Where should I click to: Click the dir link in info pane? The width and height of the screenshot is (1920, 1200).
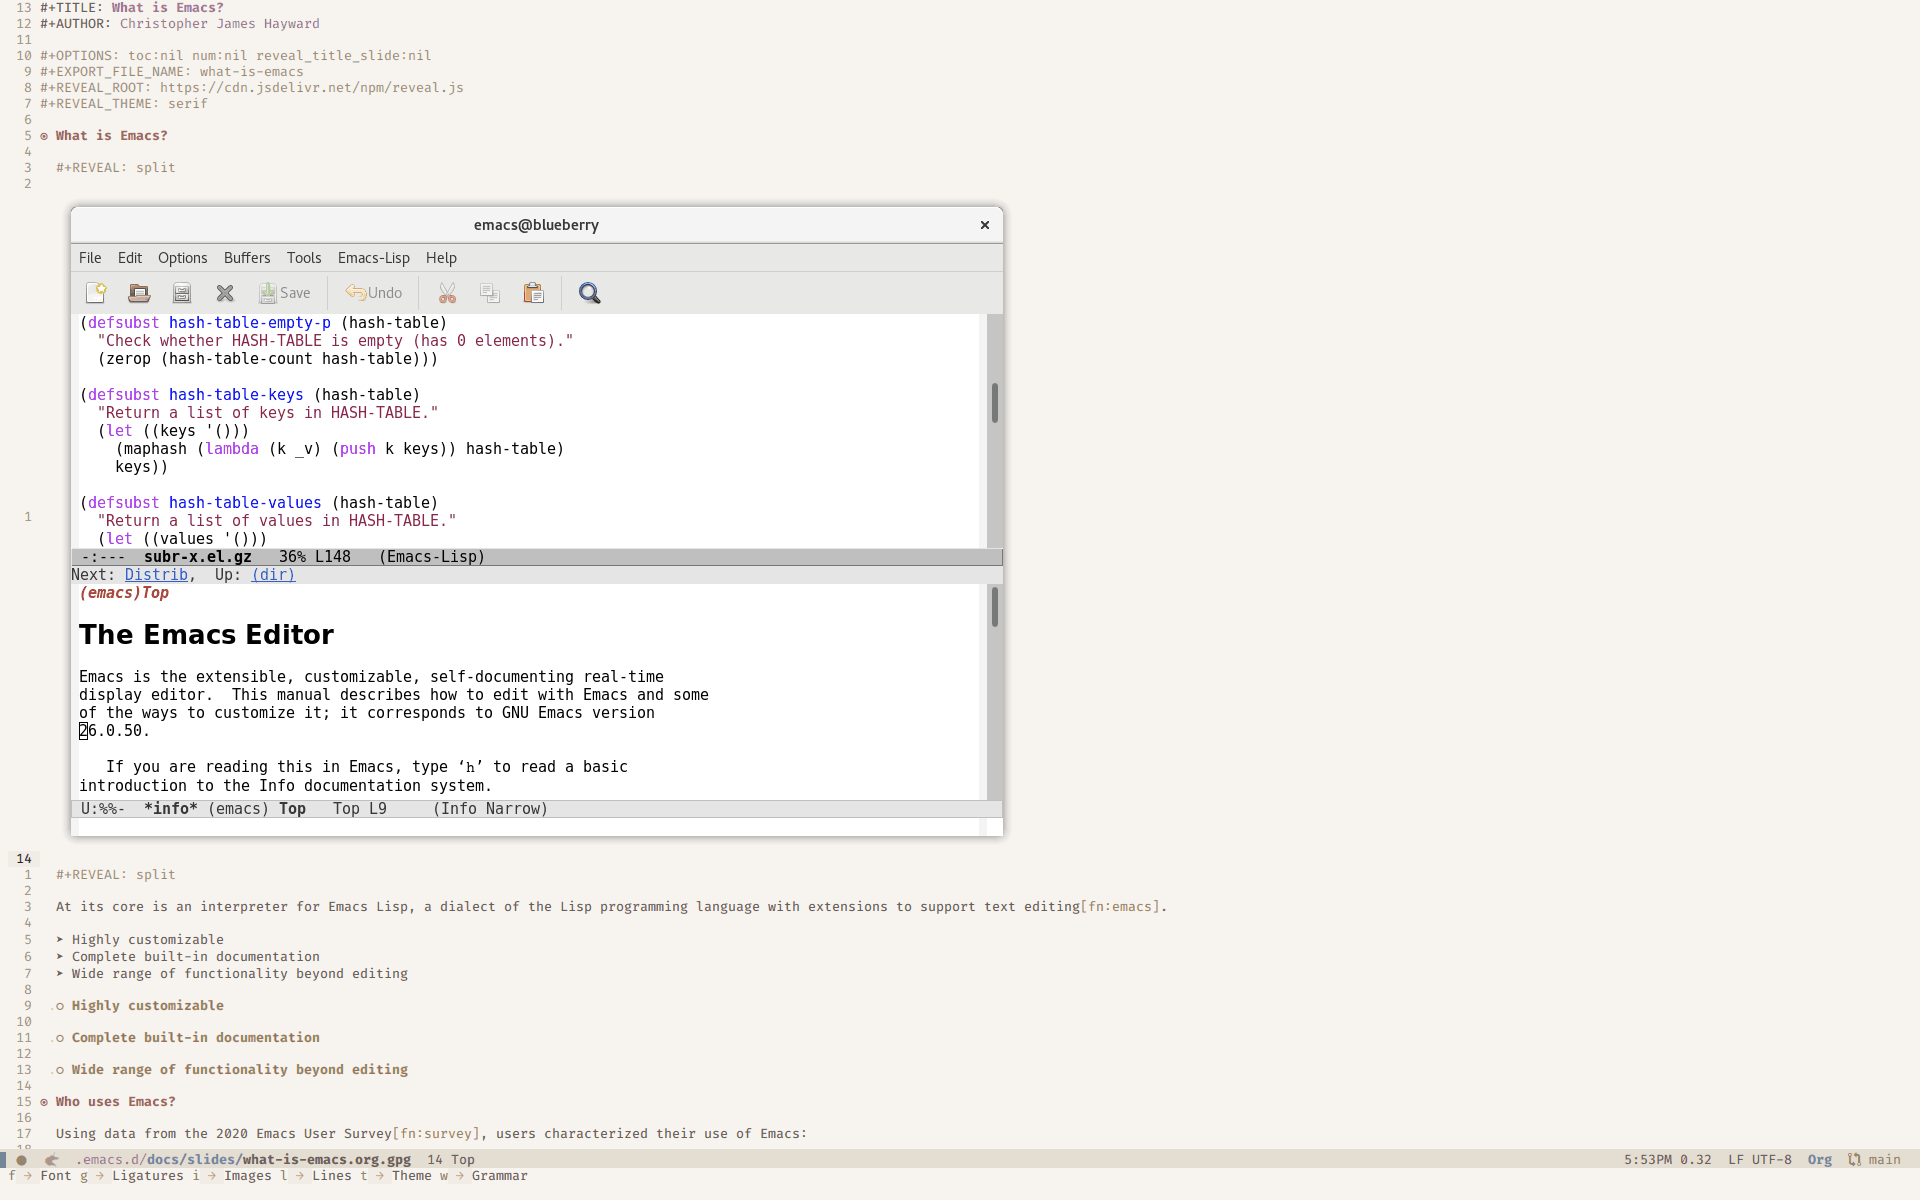(272, 574)
